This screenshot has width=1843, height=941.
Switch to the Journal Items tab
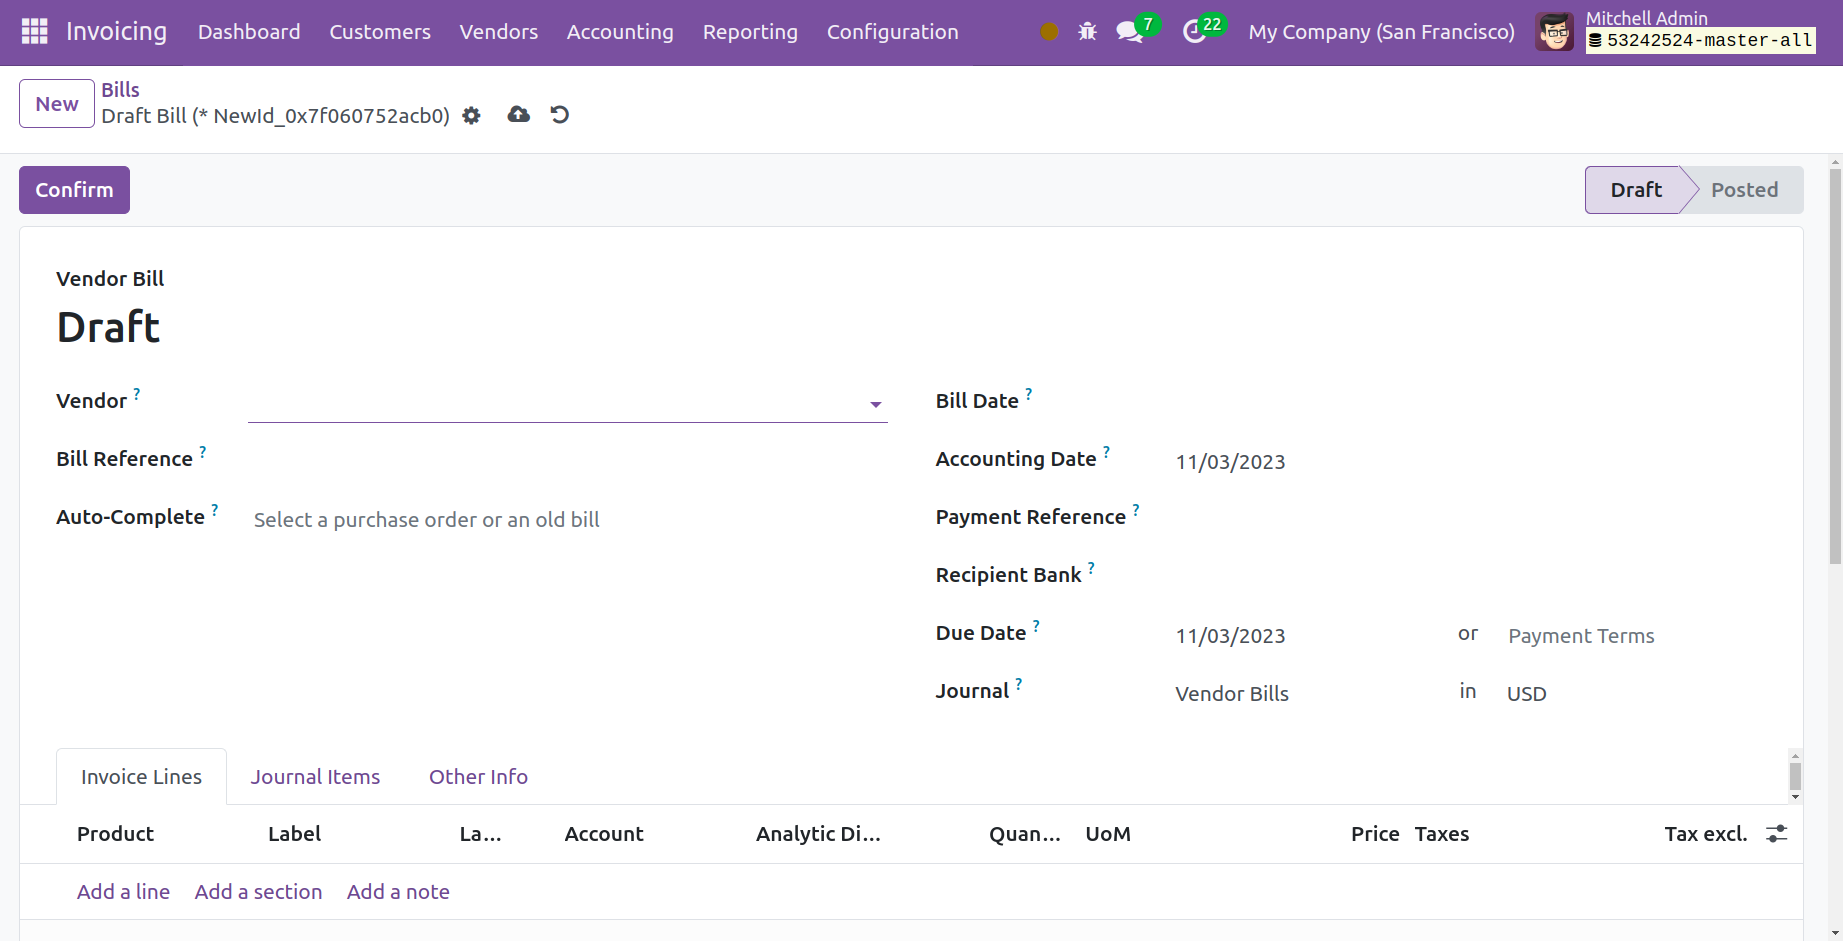coord(315,777)
